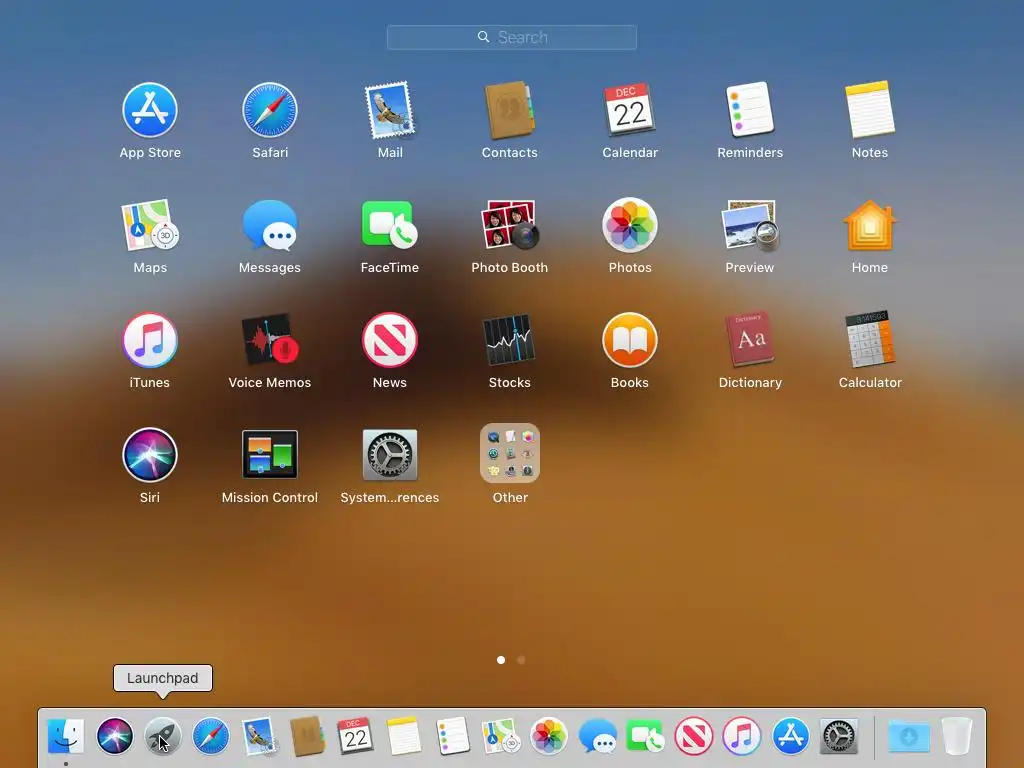Open Mail in the Launchpad grid
This screenshot has height=768, width=1024.
(x=390, y=110)
